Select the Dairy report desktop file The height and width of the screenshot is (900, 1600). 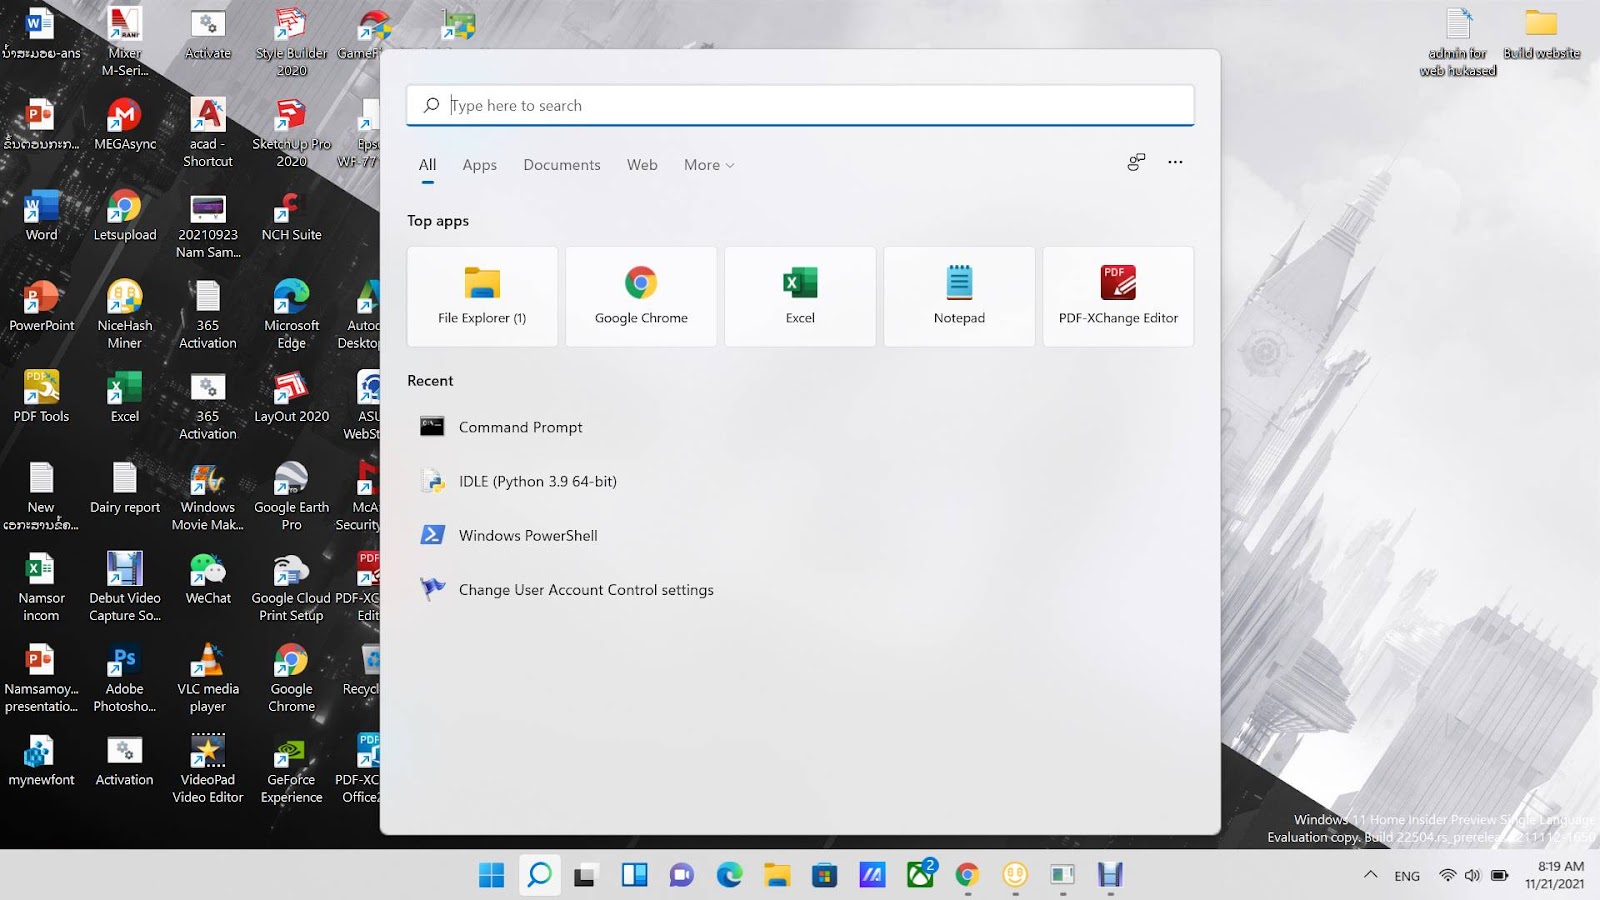pyautogui.click(x=125, y=489)
